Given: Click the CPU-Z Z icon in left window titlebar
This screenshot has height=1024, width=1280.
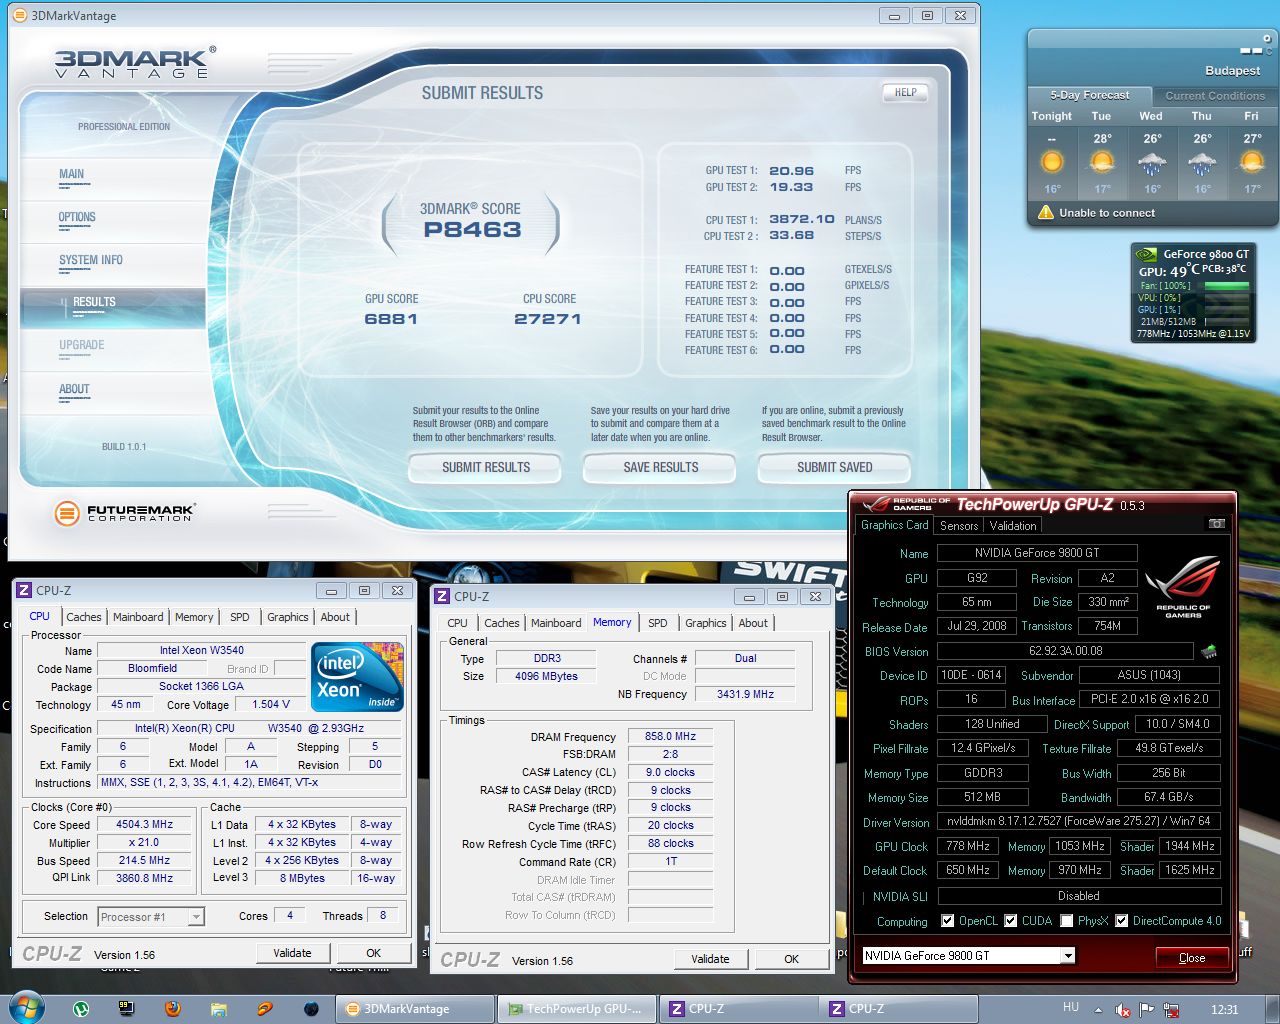Looking at the screenshot, I should 25,590.
